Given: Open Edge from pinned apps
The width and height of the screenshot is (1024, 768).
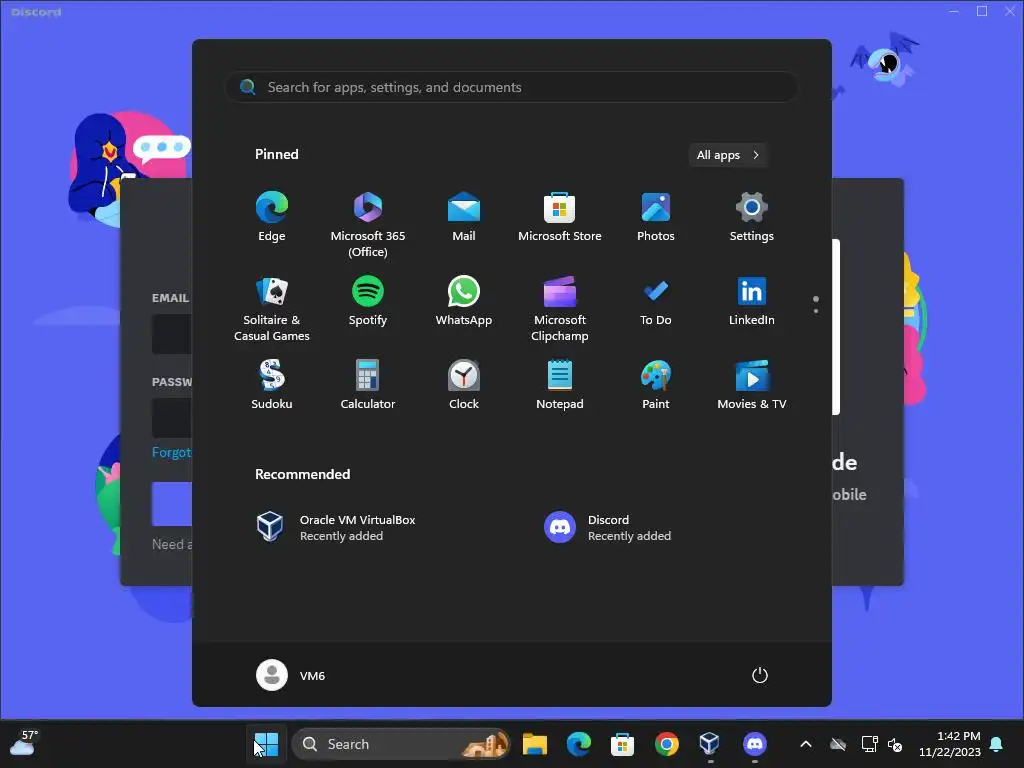Looking at the screenshot, I should [272, 217].
